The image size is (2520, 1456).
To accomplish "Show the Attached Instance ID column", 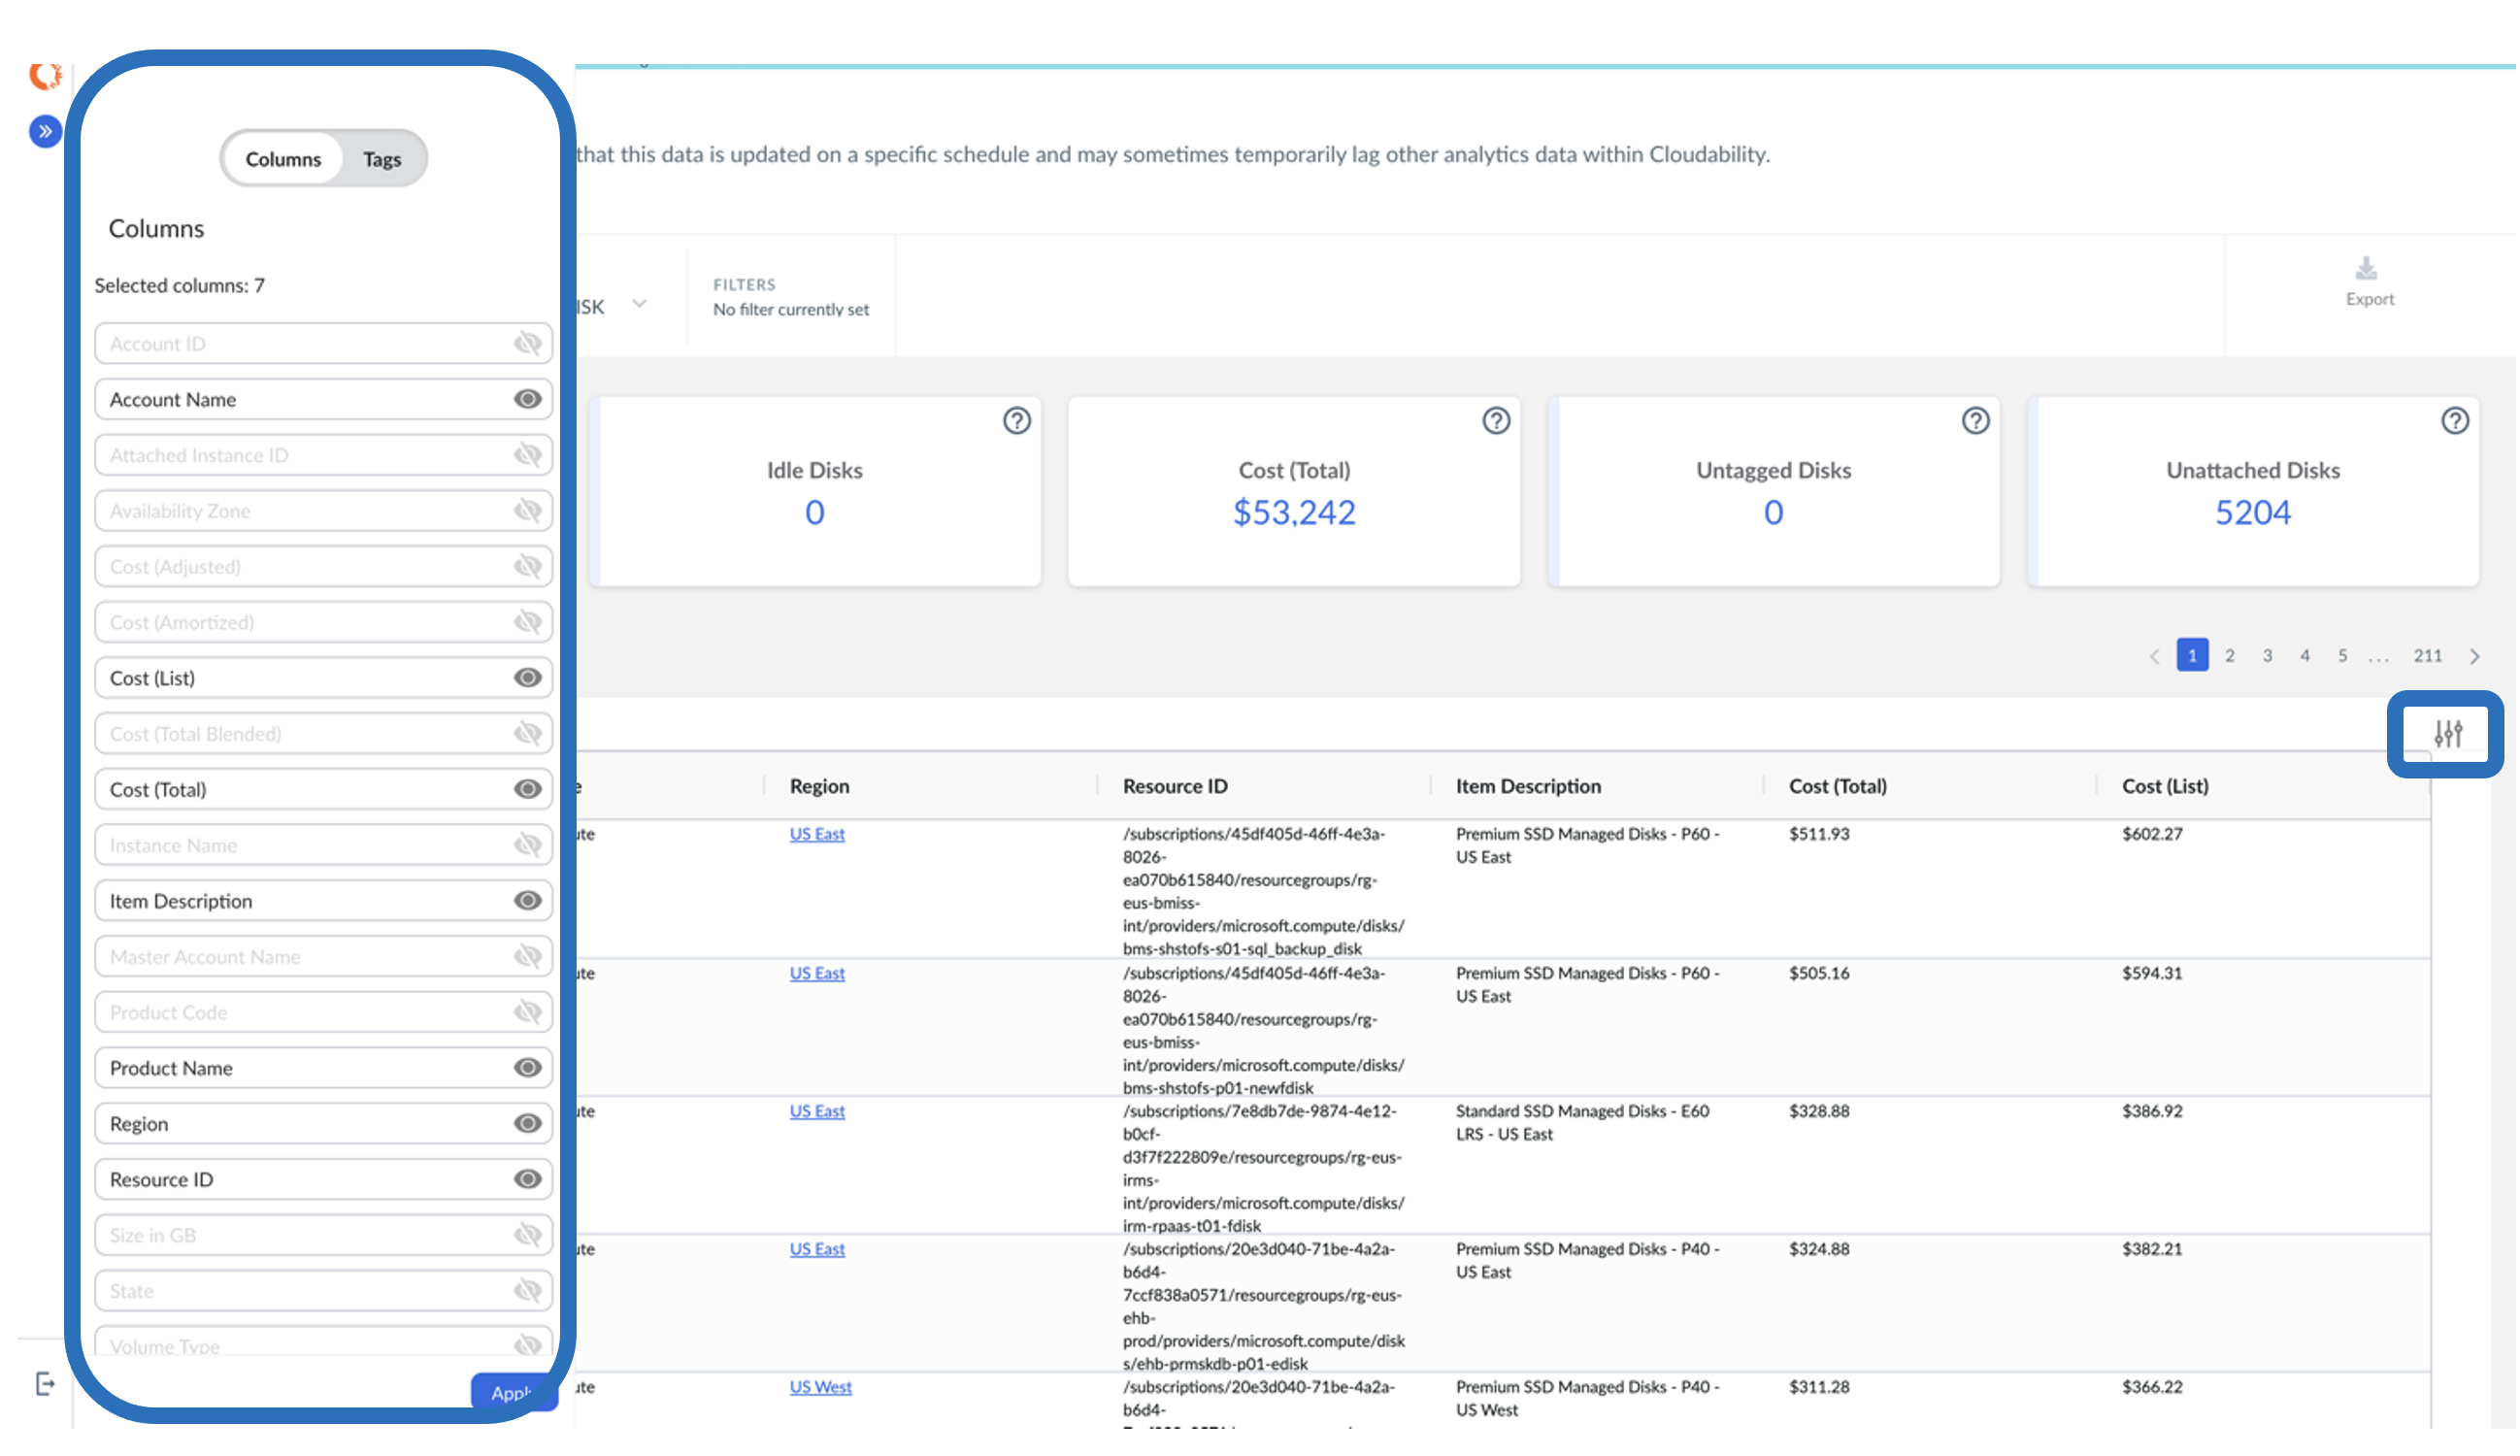I will 528,455.
